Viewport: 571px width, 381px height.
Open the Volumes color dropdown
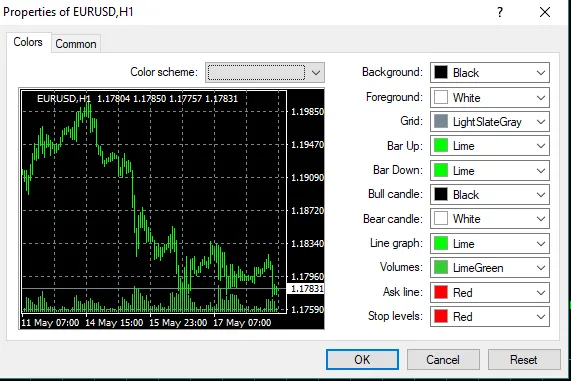[489, 268]
